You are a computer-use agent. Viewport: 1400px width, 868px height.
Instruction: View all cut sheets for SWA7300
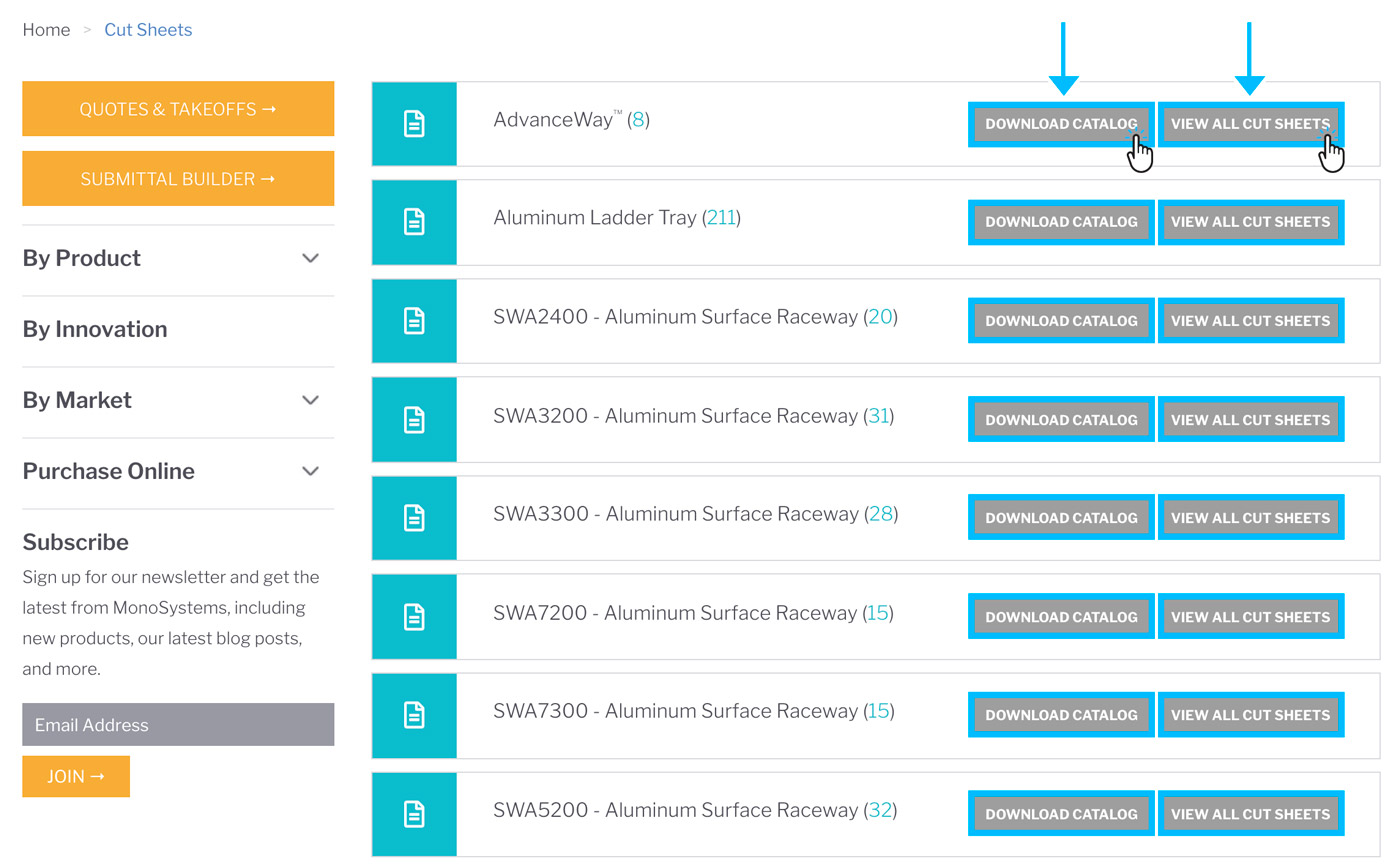tap(1251, 715)
